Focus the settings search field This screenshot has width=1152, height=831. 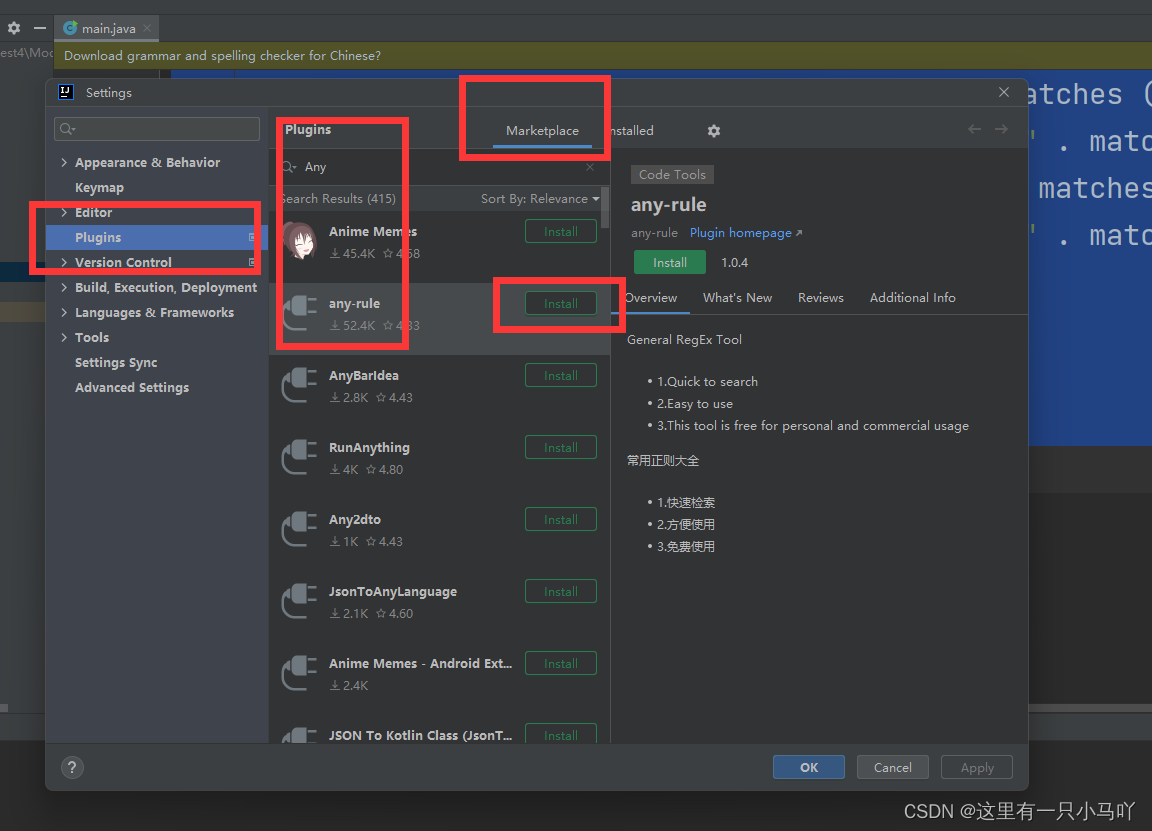pyautogui.click(x=156, y=129)
